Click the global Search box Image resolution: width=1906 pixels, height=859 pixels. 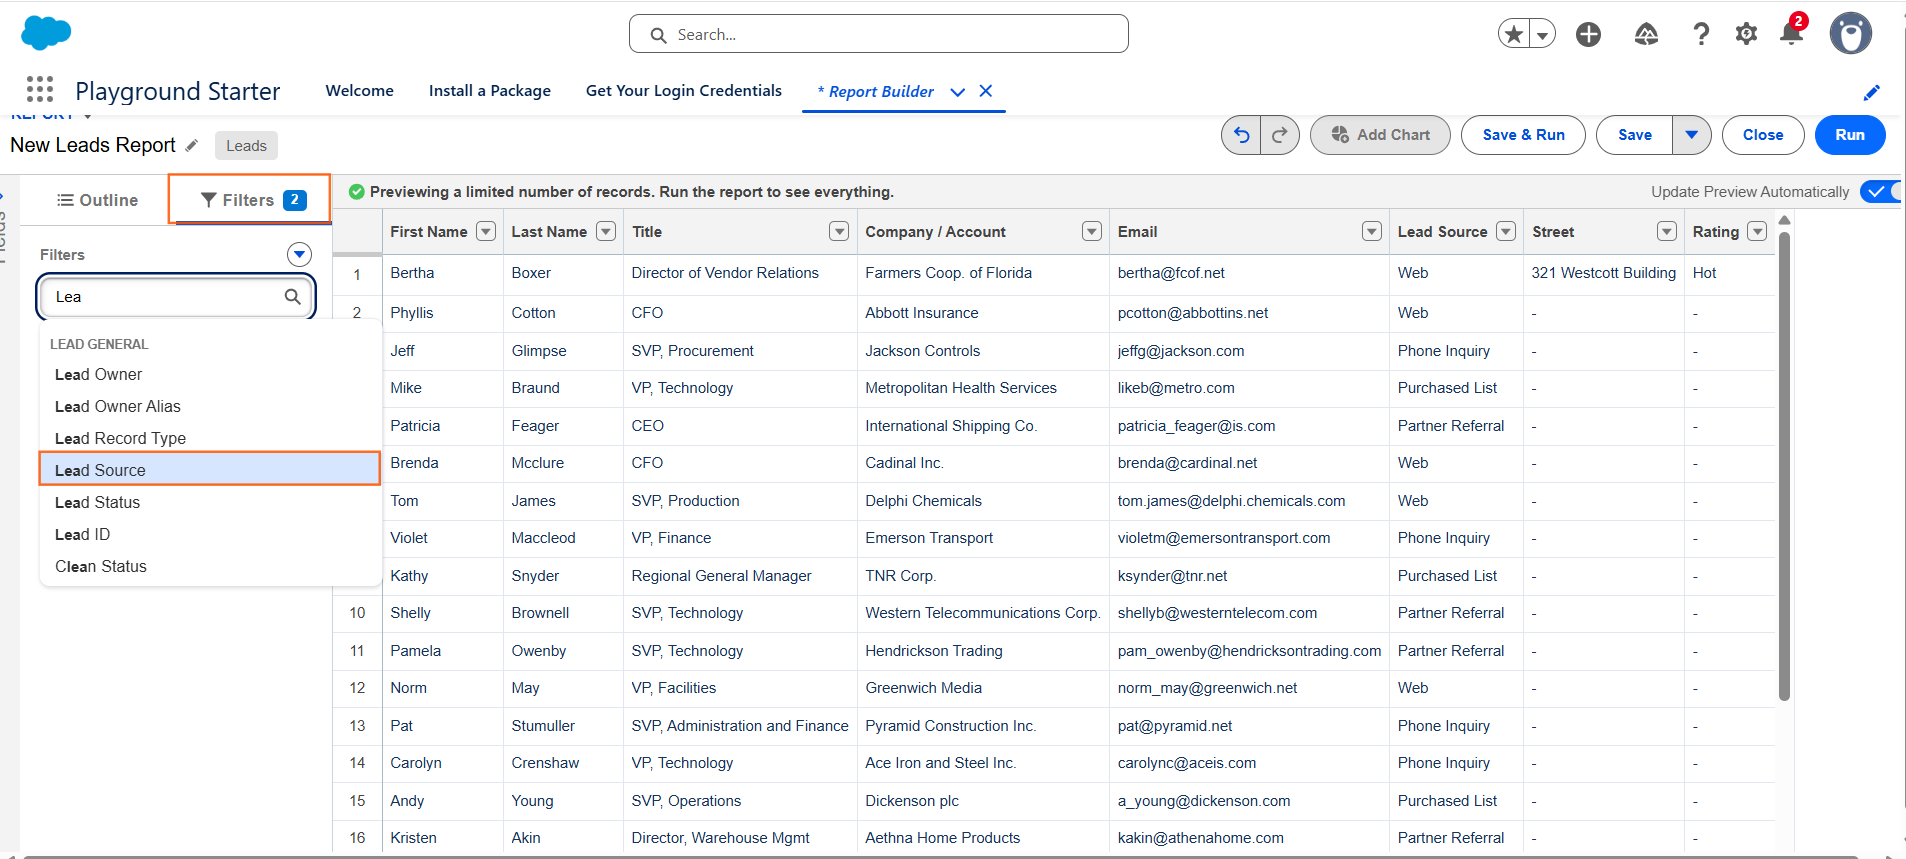(879, 34)
